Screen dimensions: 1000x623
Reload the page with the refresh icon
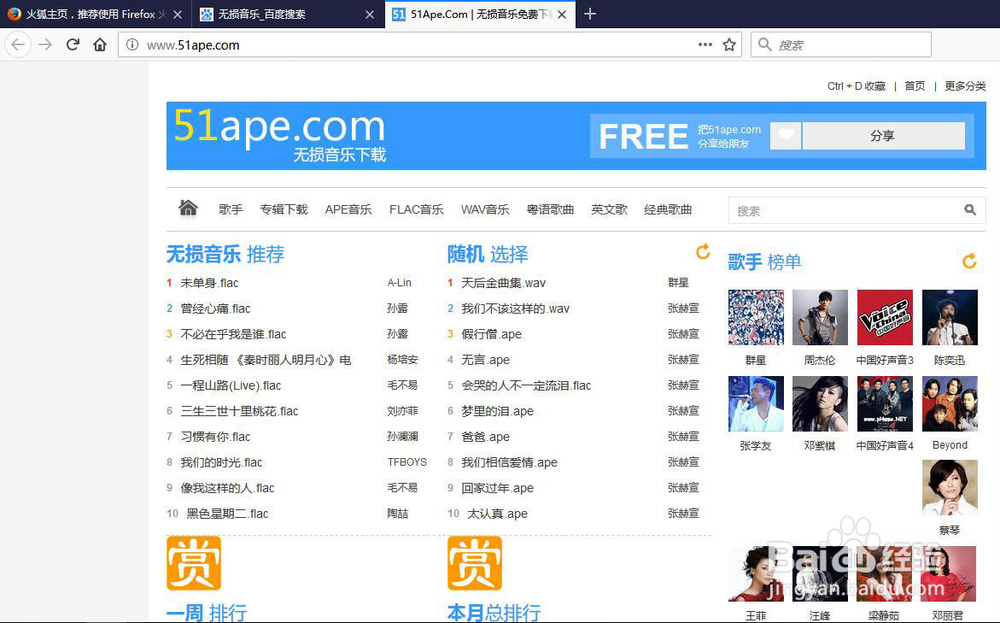click(73, 45)
